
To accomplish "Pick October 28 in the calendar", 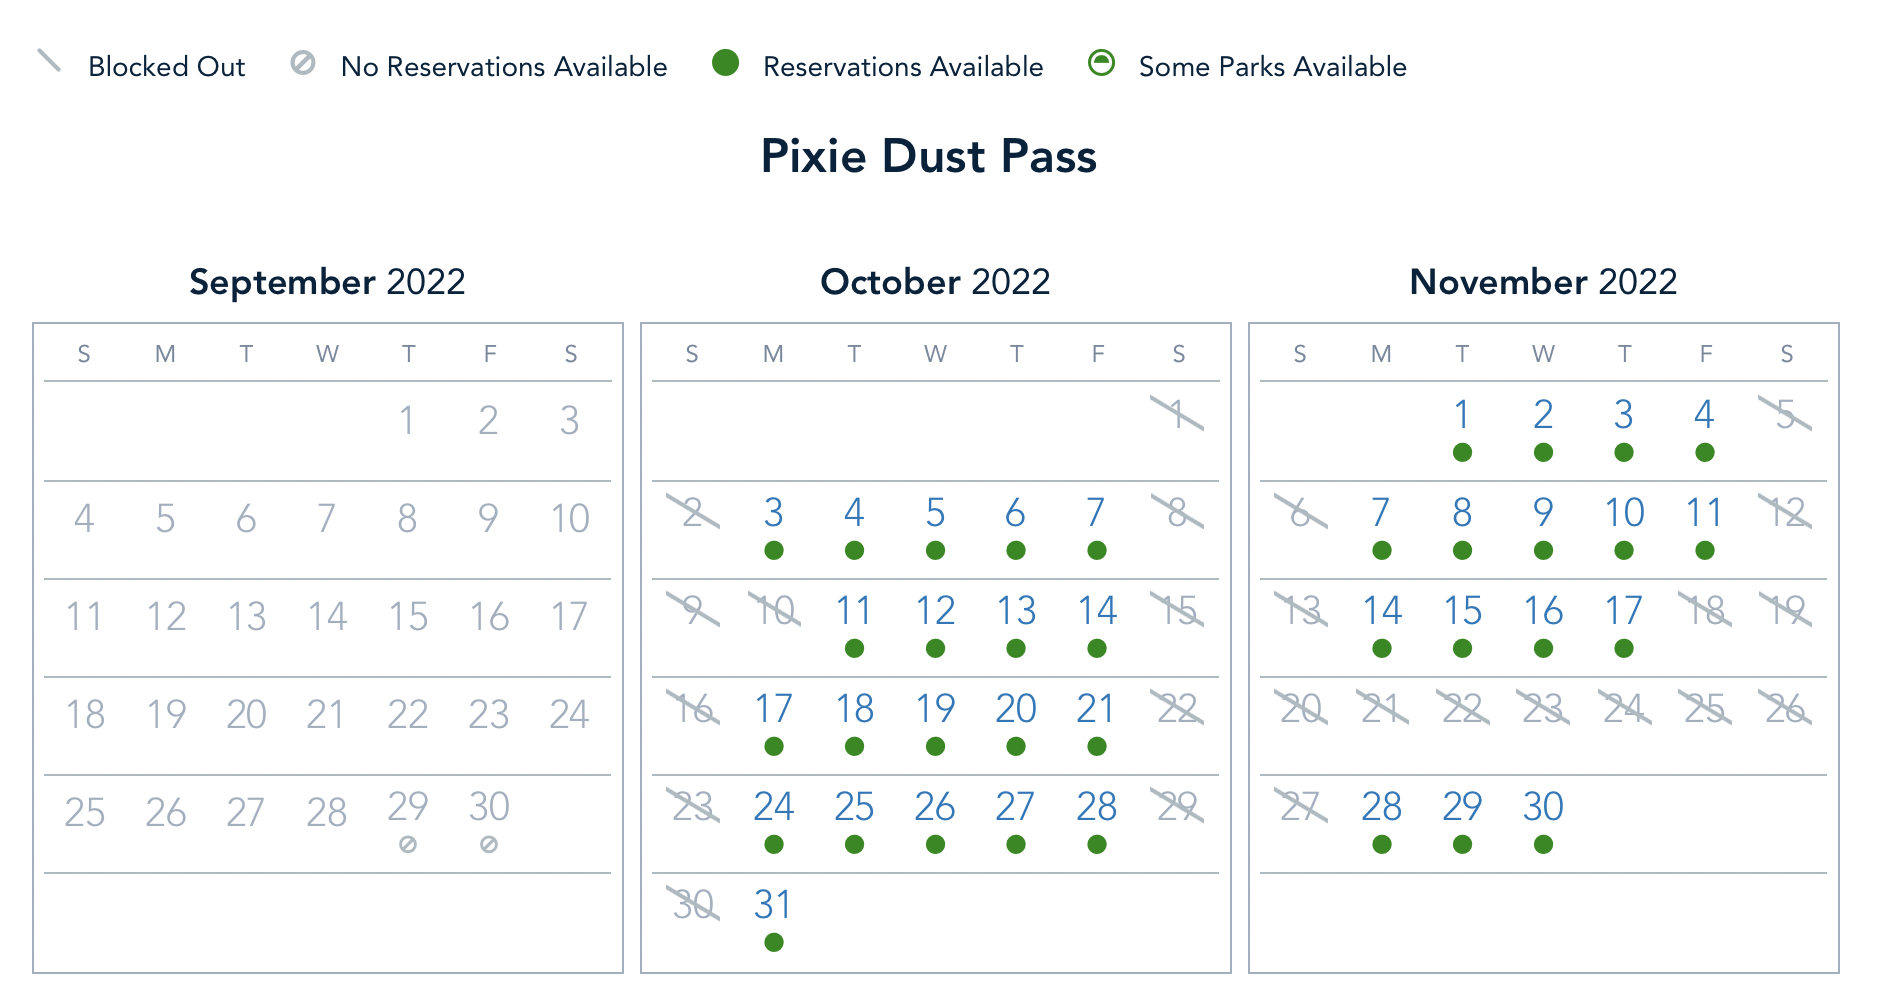I will pyautogui.click(x=1097, y=807).
